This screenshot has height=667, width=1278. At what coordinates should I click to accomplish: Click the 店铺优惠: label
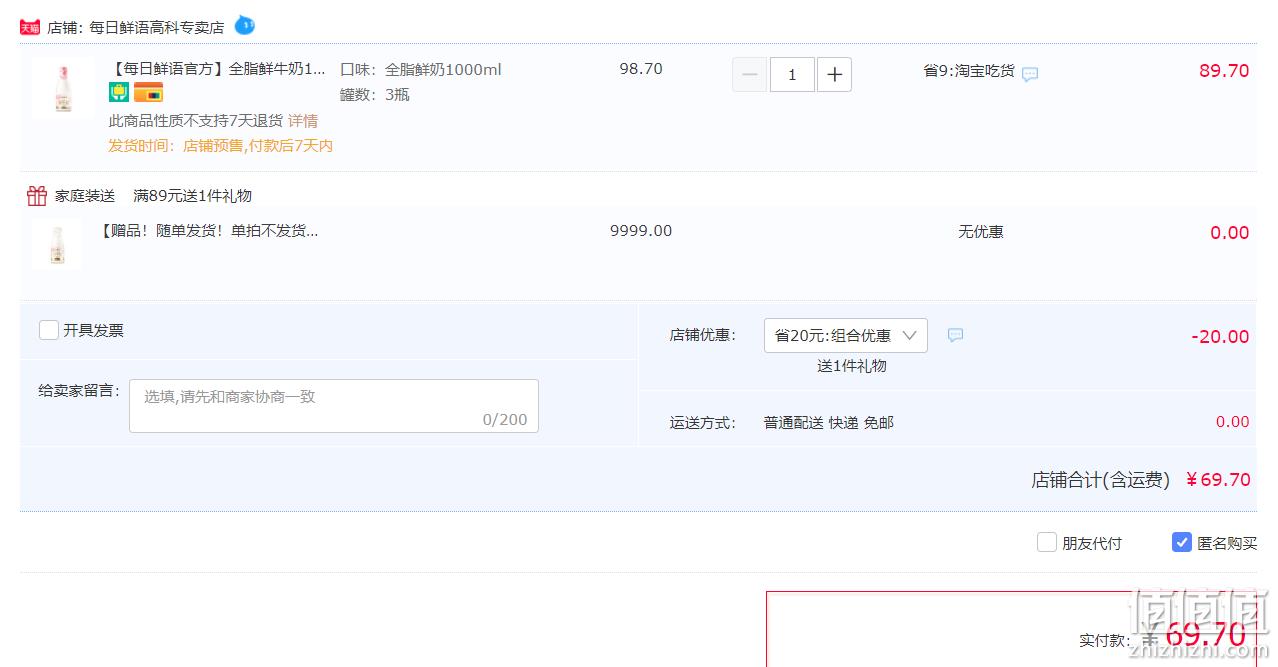703,336
